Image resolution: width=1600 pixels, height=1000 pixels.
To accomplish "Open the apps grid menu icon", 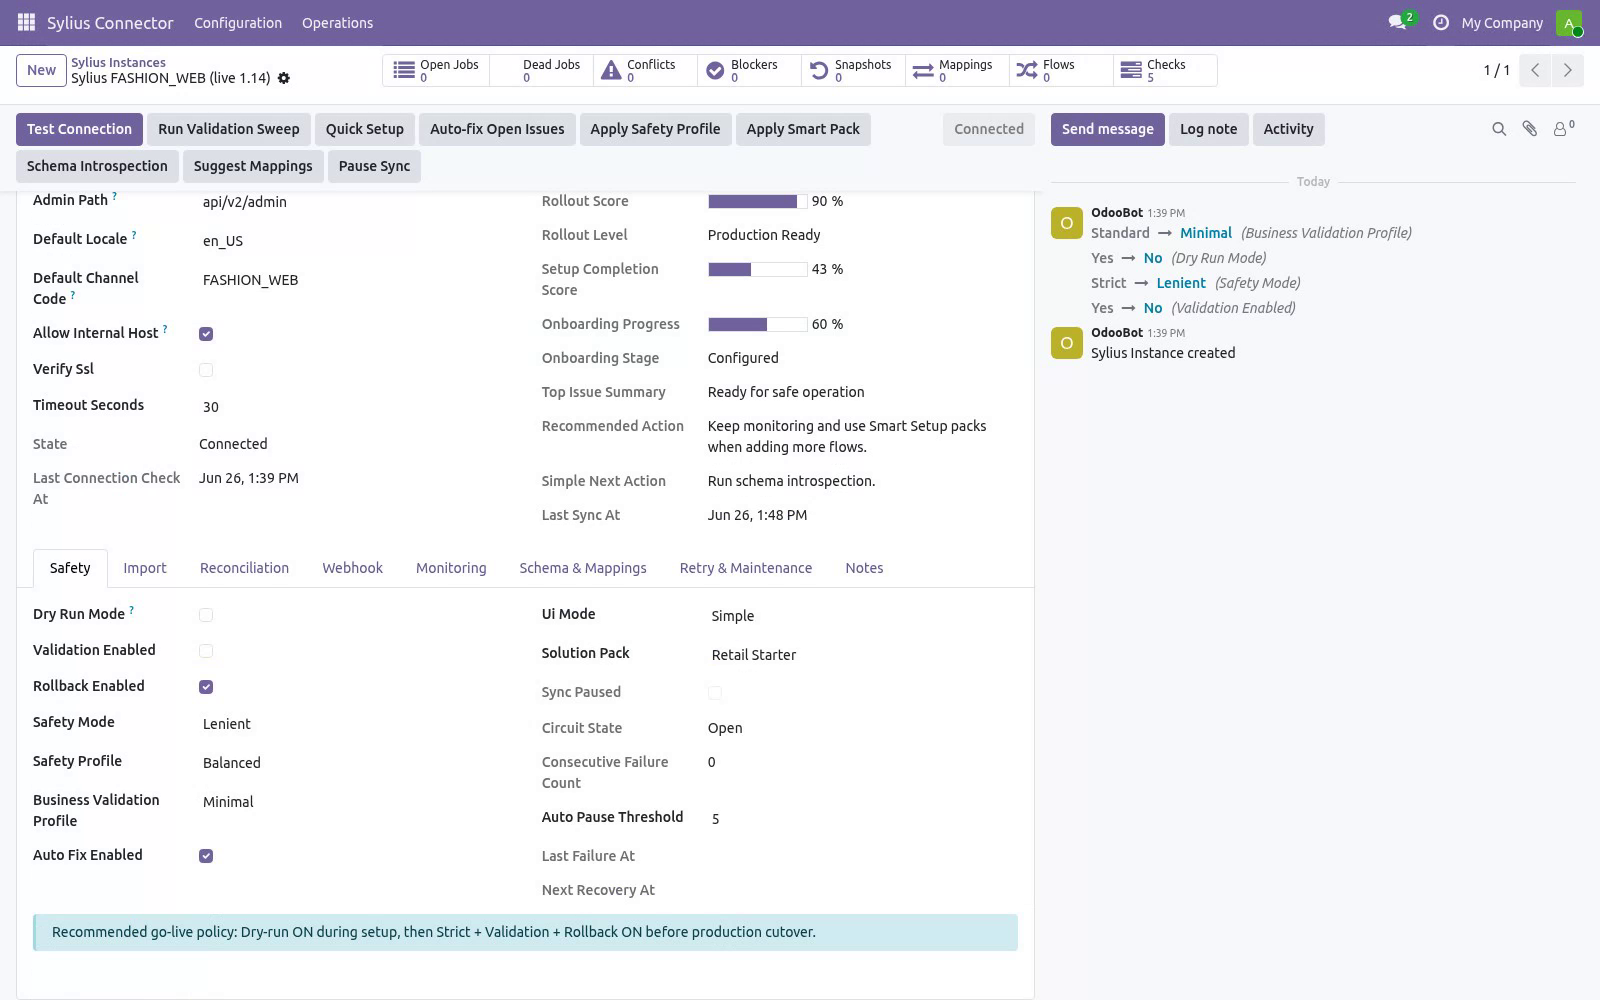I will tap(27, 22).
